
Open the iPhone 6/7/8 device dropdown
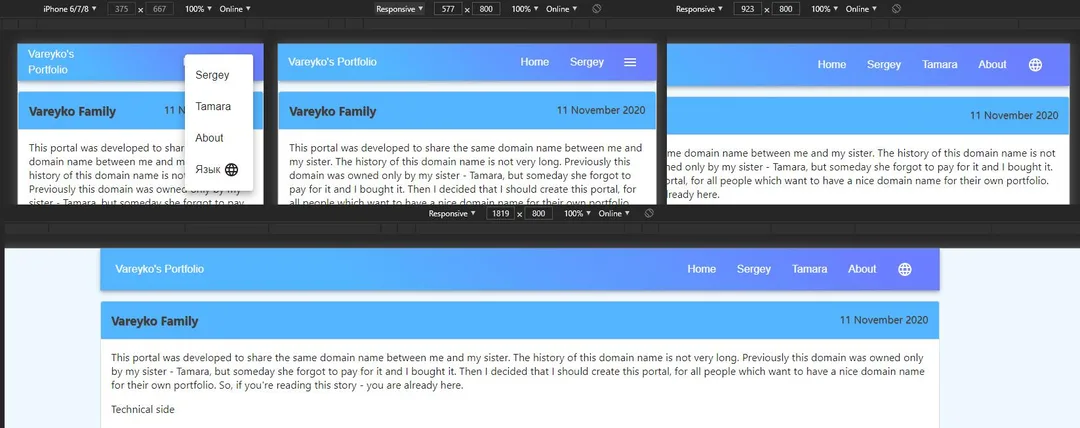[70, 9]
